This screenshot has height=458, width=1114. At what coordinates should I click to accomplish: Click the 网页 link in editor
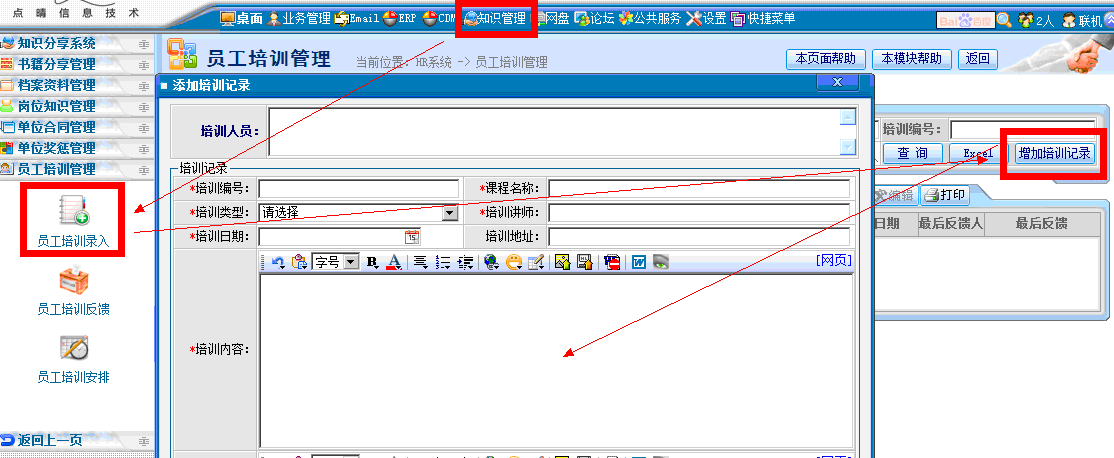click(834, 260)
